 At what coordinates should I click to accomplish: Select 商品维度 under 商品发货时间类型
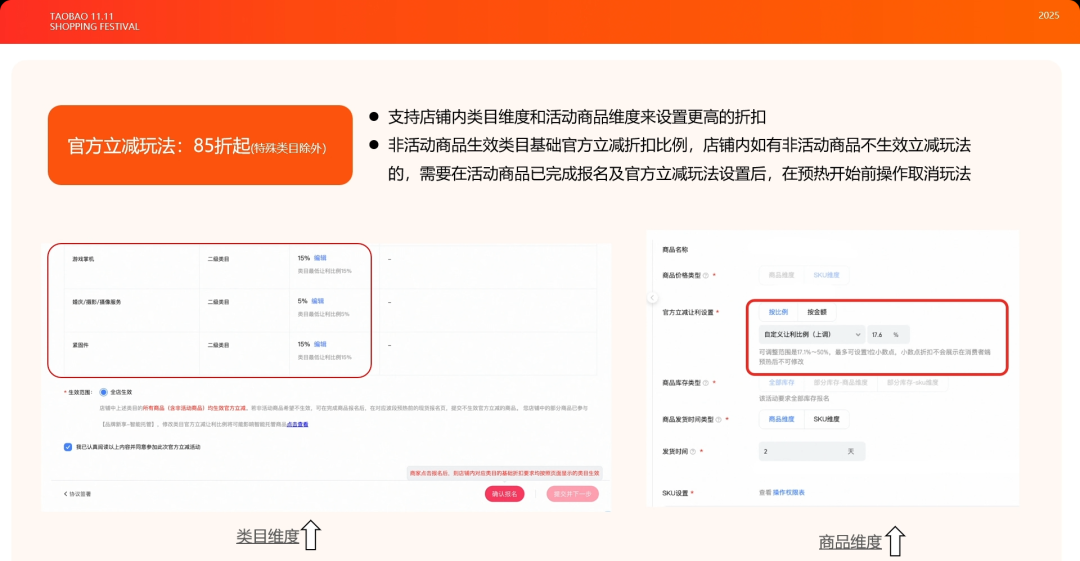[781, 419]
